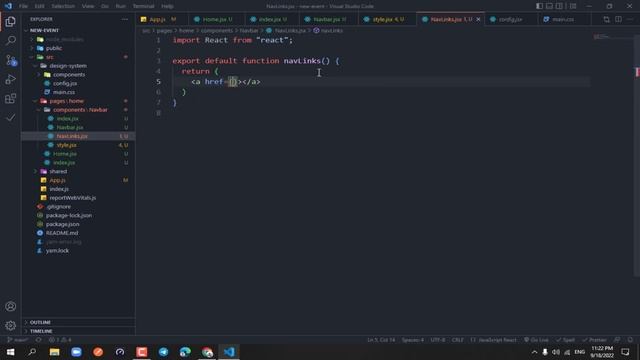The width and height of the screenshot is (640, 360).
Task: Click the open changes icon in editor toolbar
Action: point(607,19)
